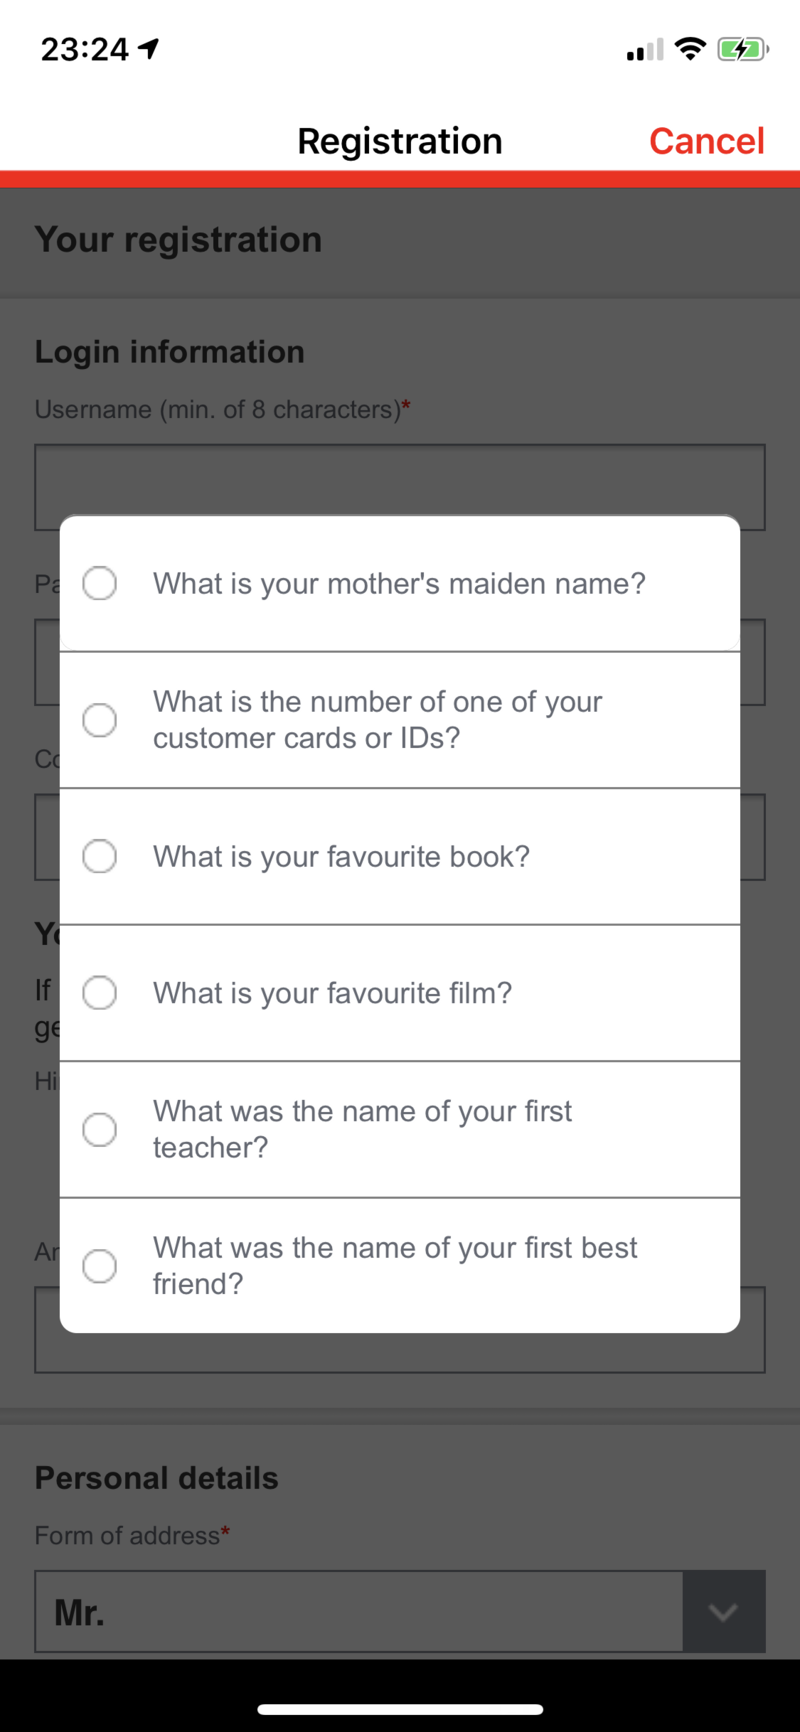Screen dimensions: 800x1732
Task: Choose "What is your favourite film?" option text
Action: click(332, 993)
